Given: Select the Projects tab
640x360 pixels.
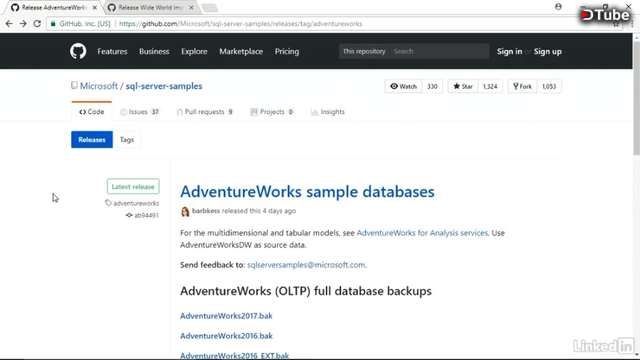Looking at the screenshot, I should coord(271,112).
